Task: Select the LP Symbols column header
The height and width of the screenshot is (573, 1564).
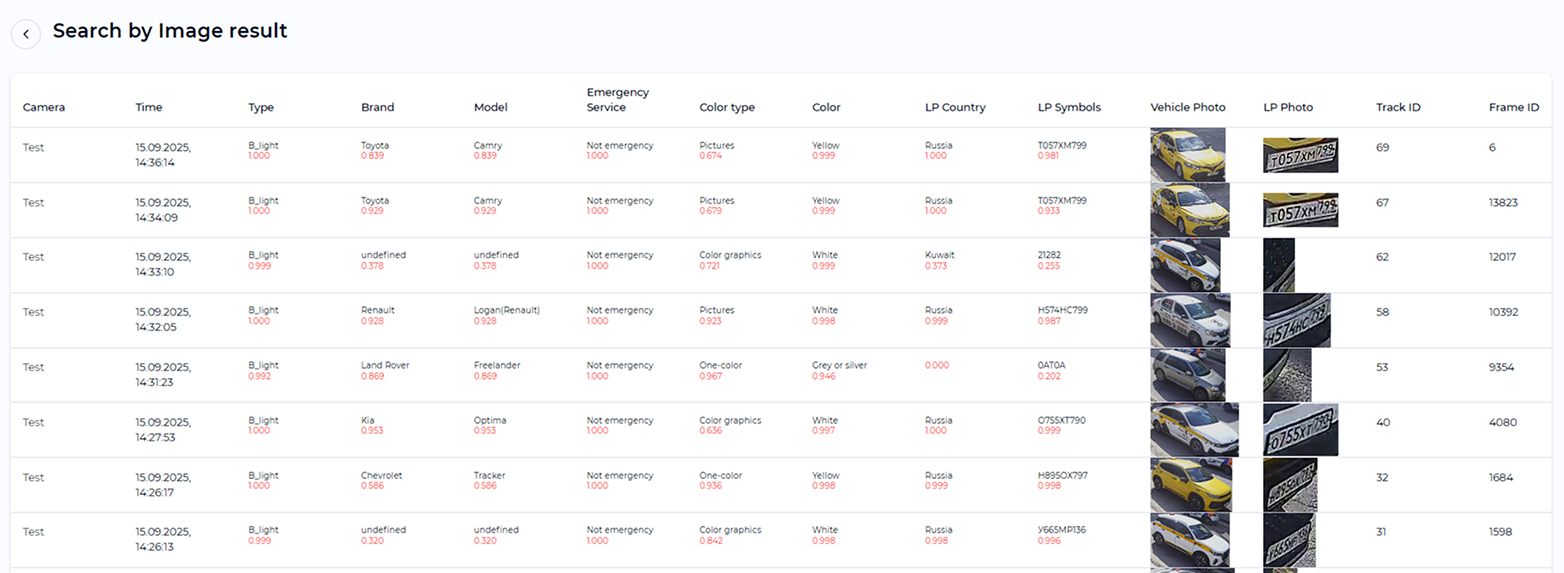Action: click(1069, 107)
